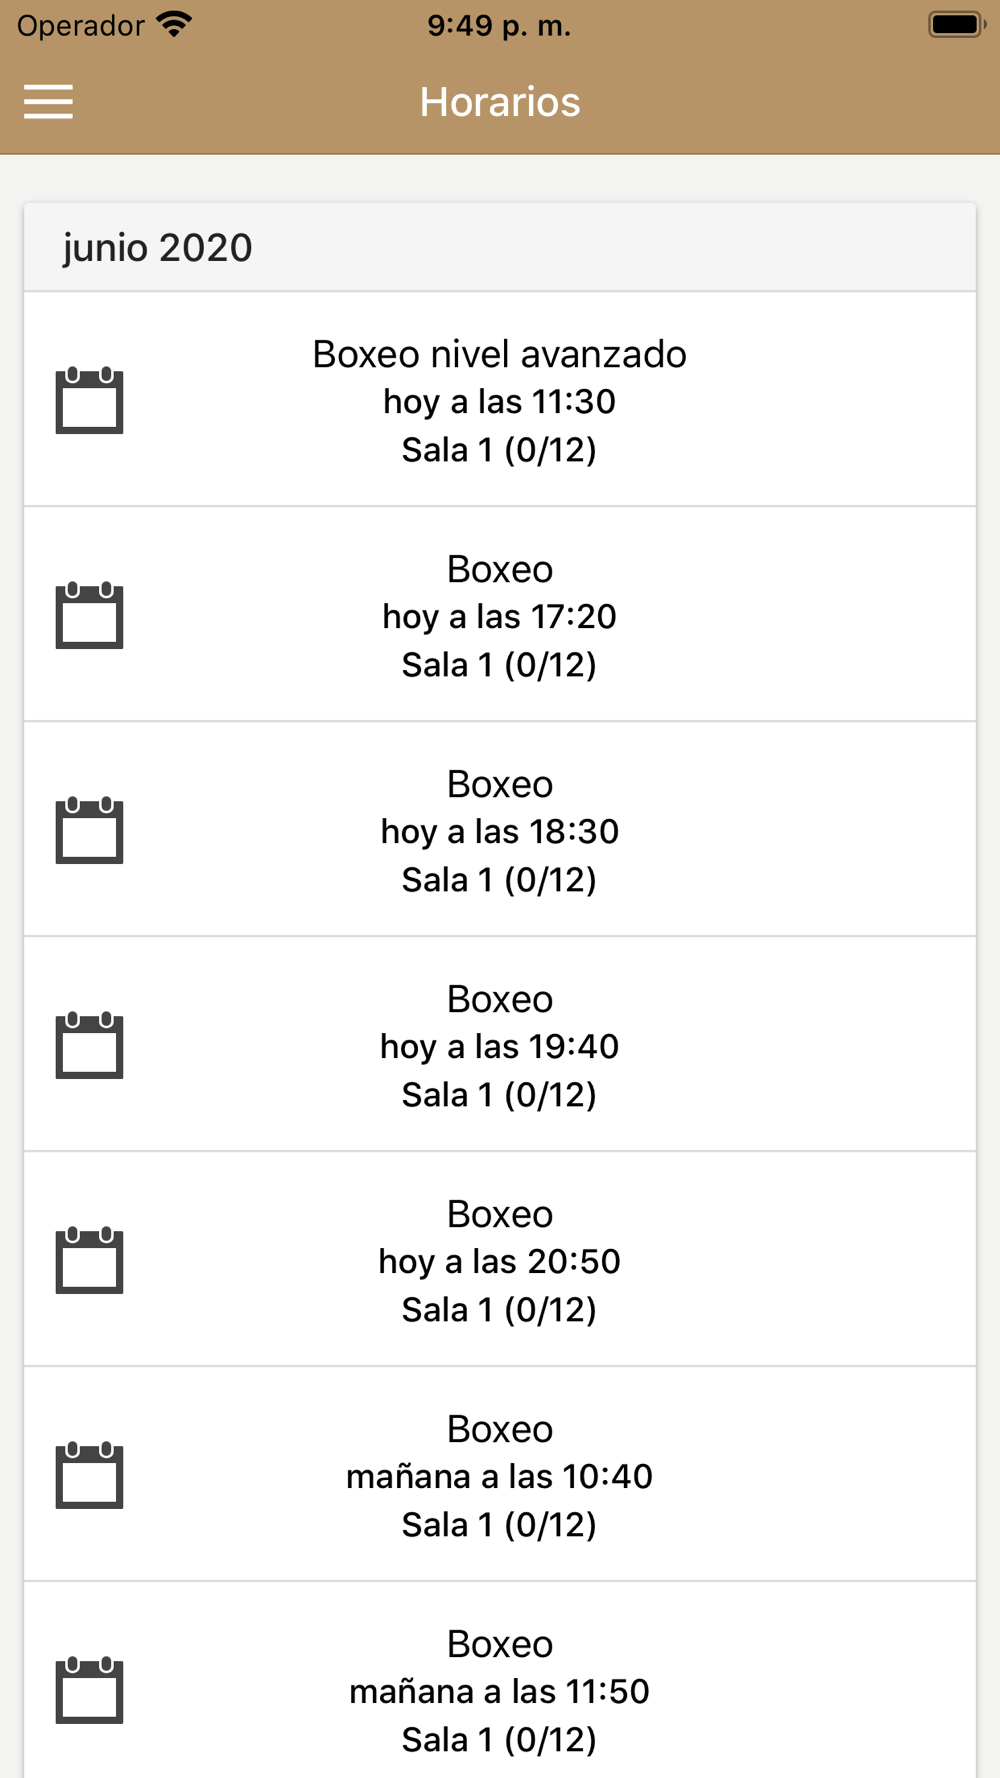
Task: Tap calendar icon for 20:50 Boxeo class
Action: point(89,1260)
